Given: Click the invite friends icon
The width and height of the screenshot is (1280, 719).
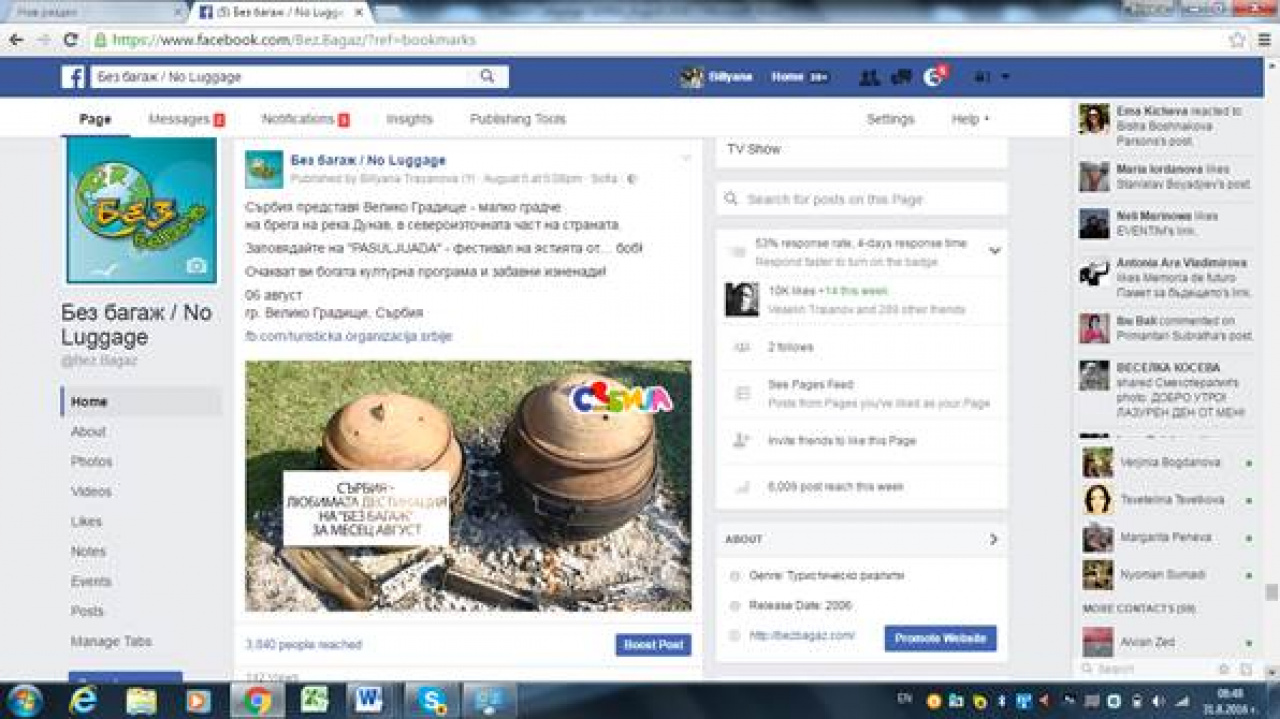Looking at the screenshot, I should tap(742, 440).
